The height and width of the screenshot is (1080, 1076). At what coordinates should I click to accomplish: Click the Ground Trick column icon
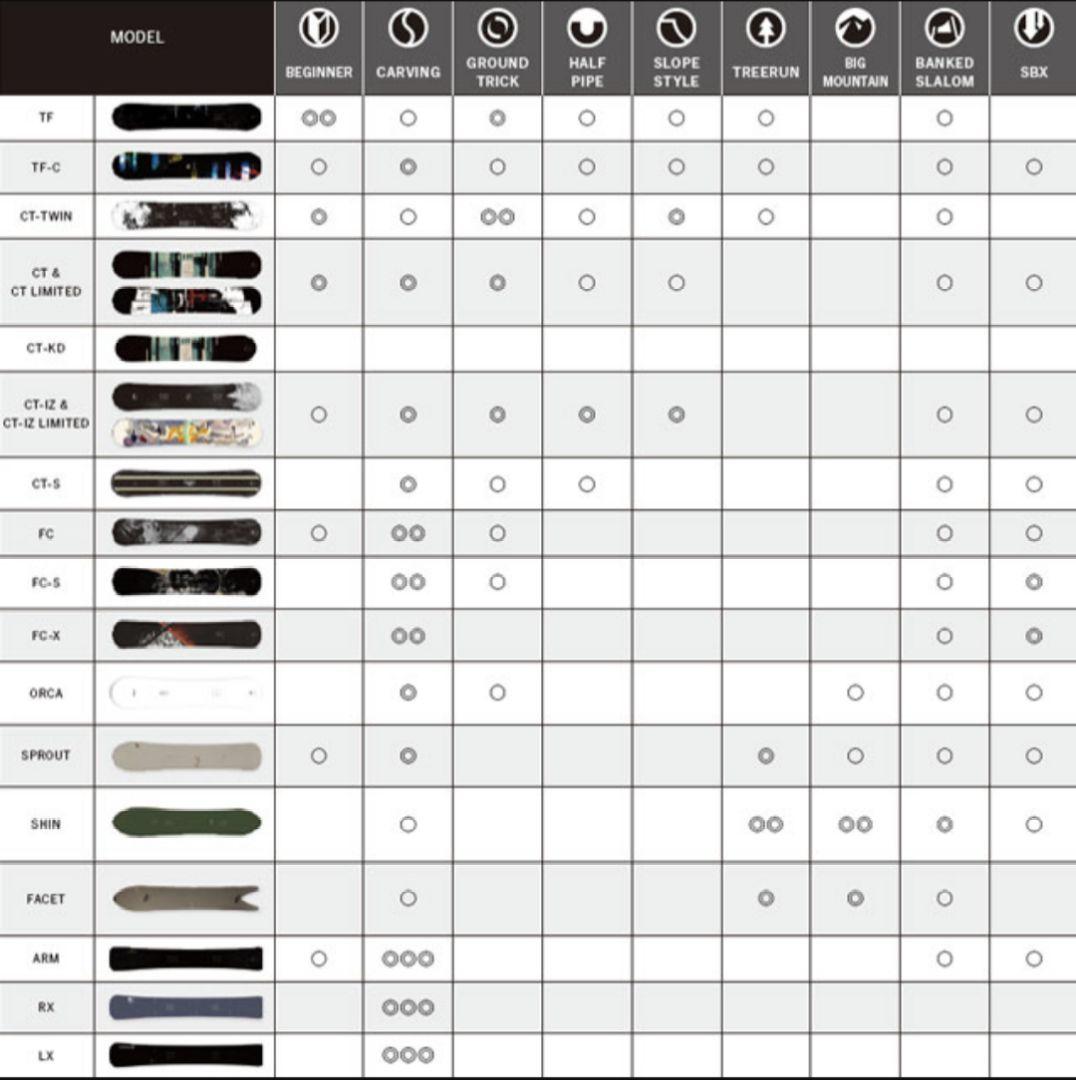coord(497,30)
